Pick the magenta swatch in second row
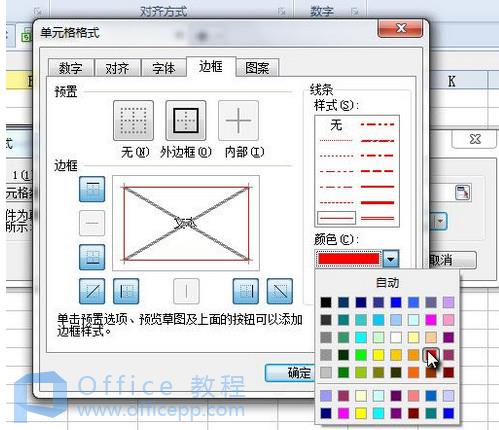499x430 pixels. point(431,320)
